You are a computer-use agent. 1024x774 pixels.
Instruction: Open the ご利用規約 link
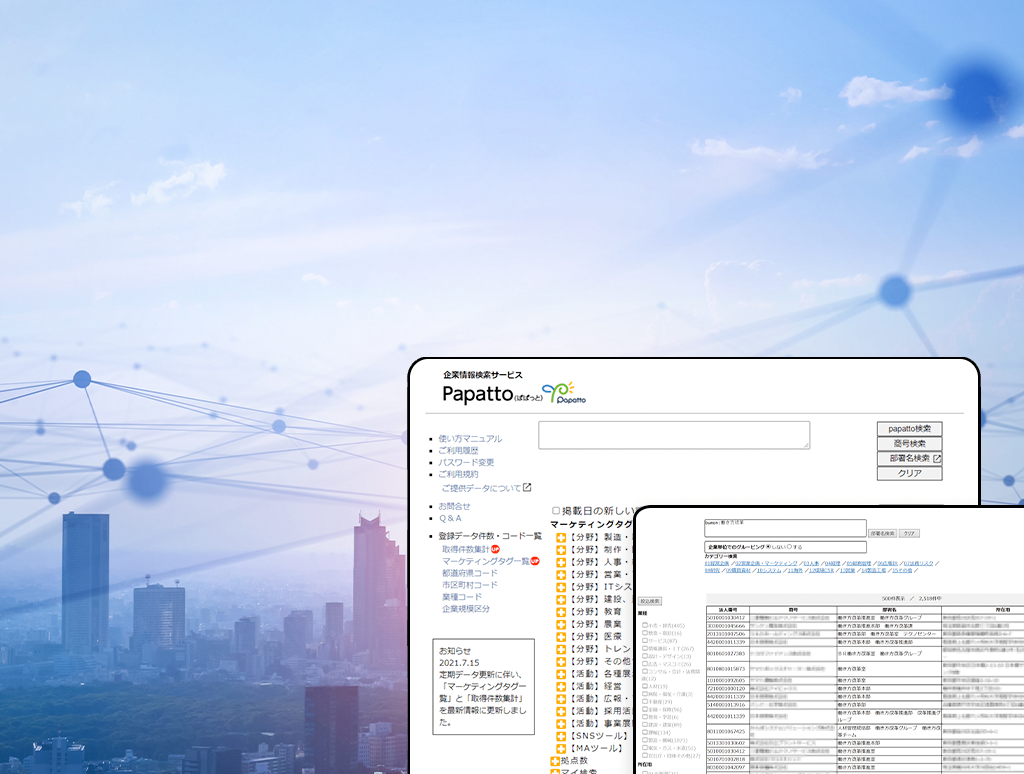point(458,474)
